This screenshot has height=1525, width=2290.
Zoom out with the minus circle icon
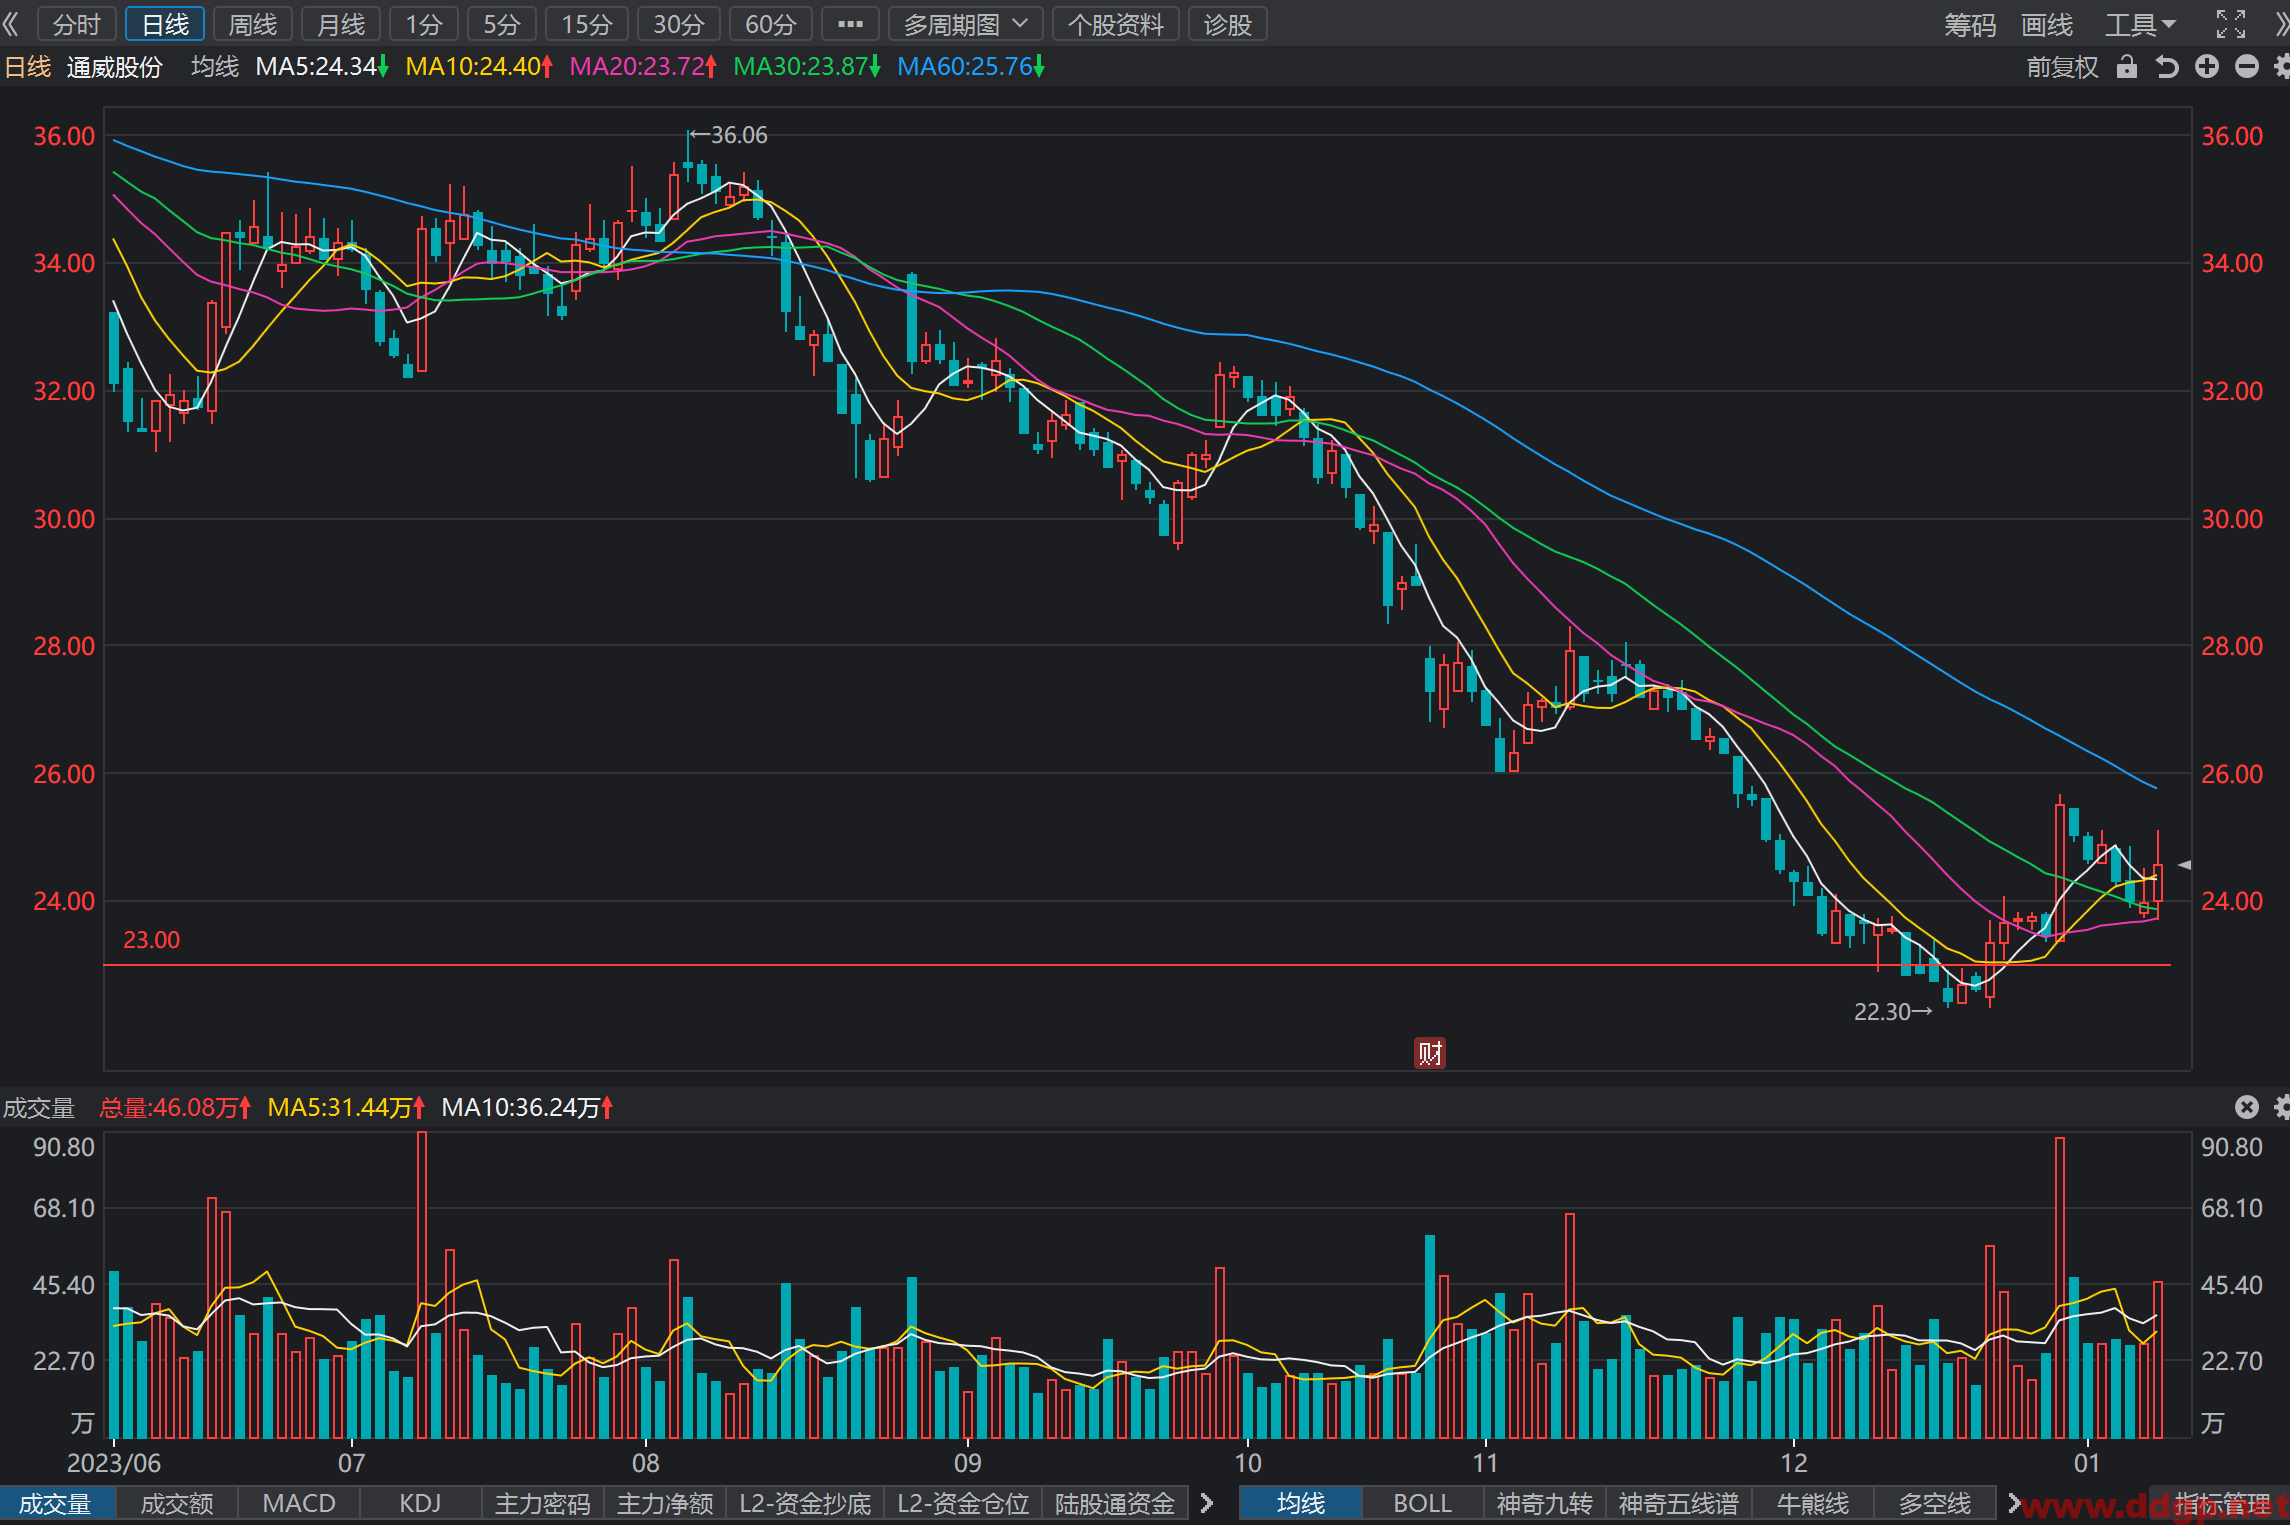[2247, 67]
